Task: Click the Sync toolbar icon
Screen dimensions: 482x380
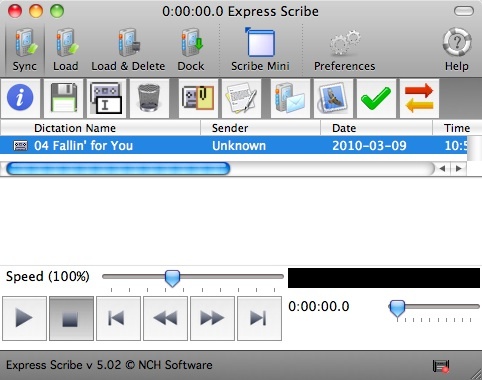Action: (25, 50)
